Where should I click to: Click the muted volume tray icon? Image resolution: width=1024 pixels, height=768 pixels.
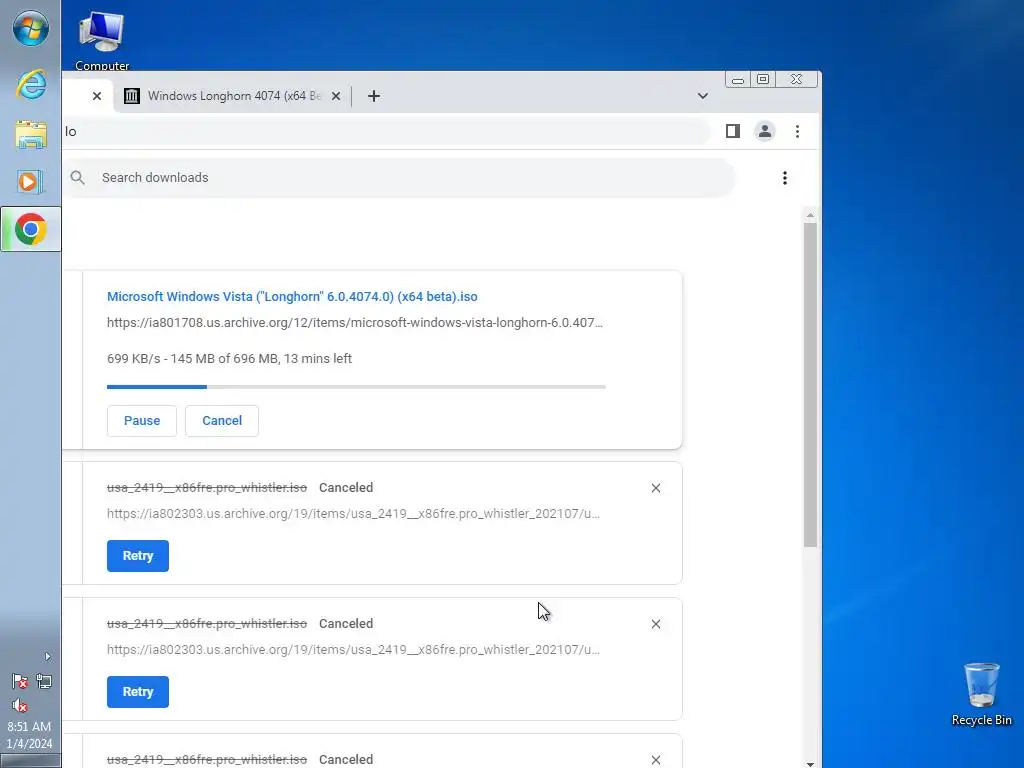click(20, 706)
